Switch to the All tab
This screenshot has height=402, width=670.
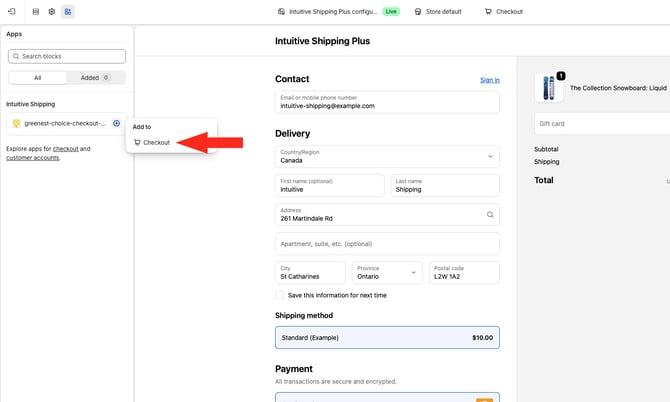(38, 78)
